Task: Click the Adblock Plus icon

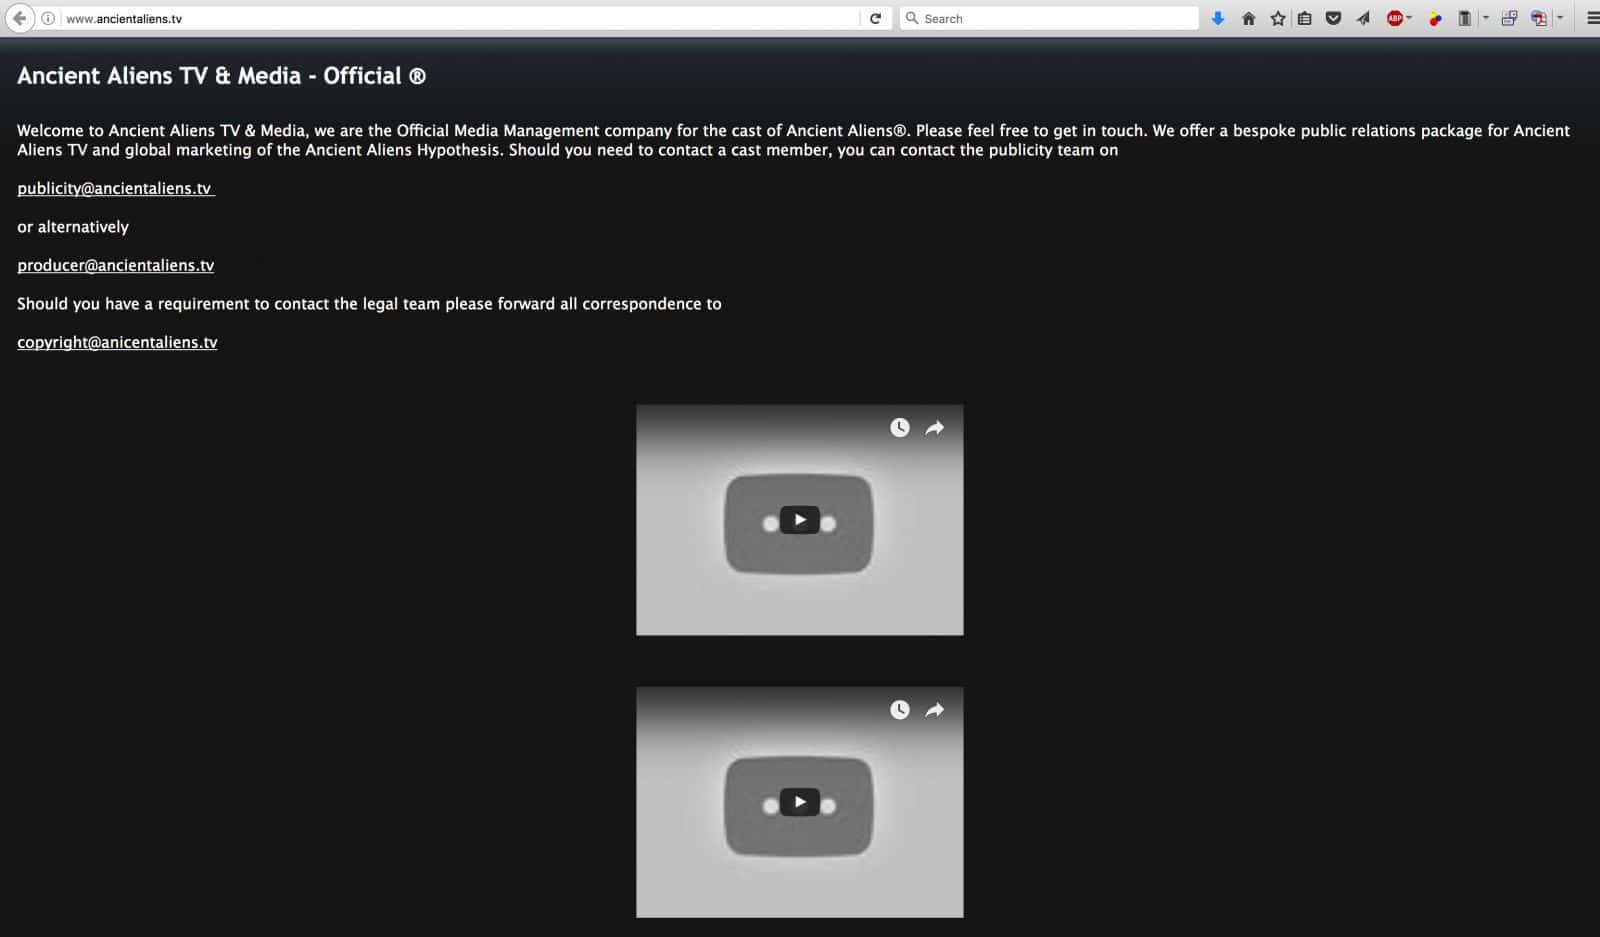Action: coord(1394,18)
